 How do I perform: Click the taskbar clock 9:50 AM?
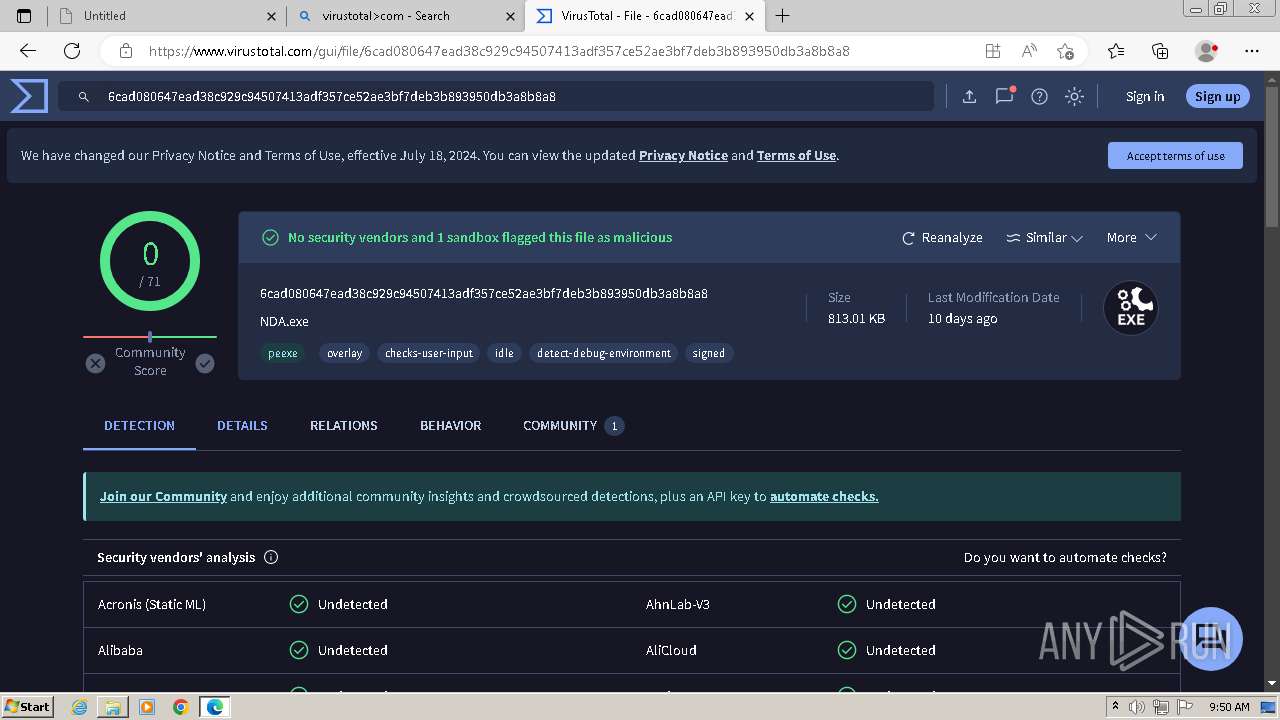[x=1229, y=707]
